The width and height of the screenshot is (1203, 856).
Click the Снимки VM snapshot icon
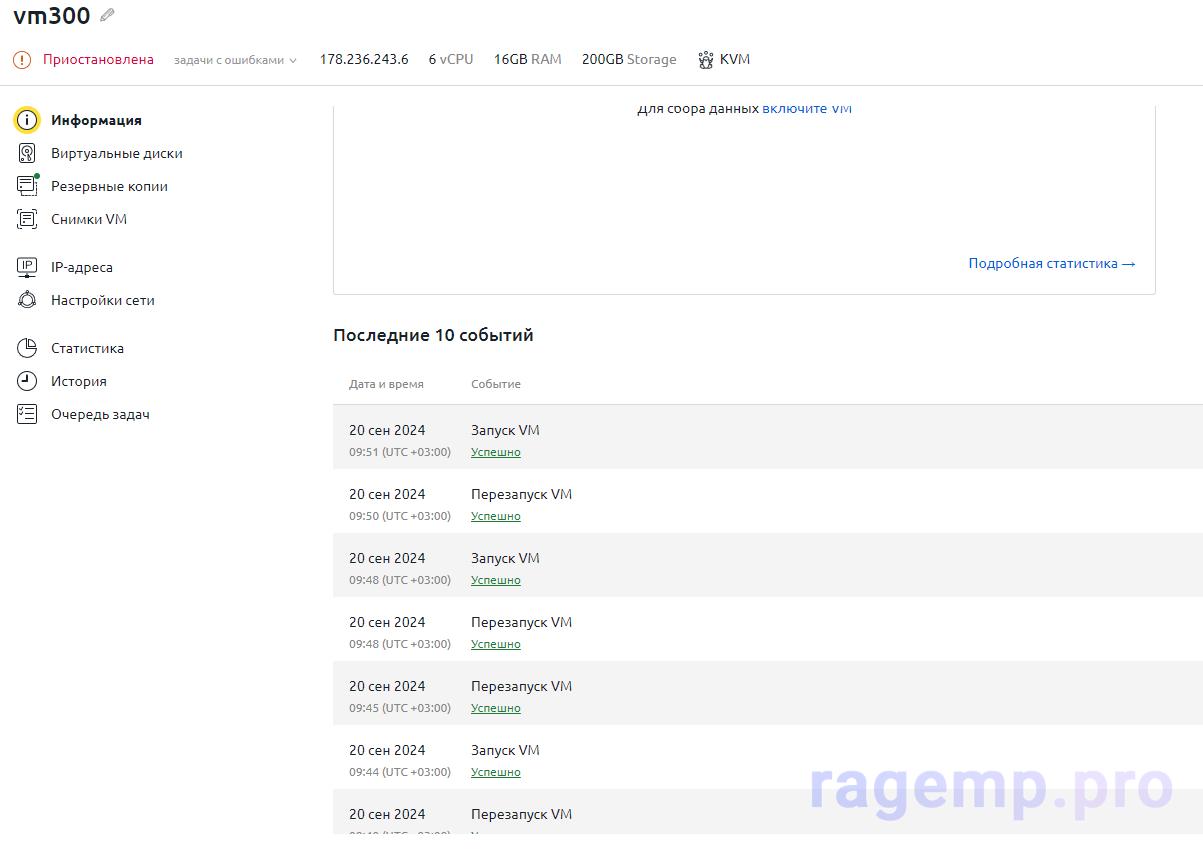[27, 219]
